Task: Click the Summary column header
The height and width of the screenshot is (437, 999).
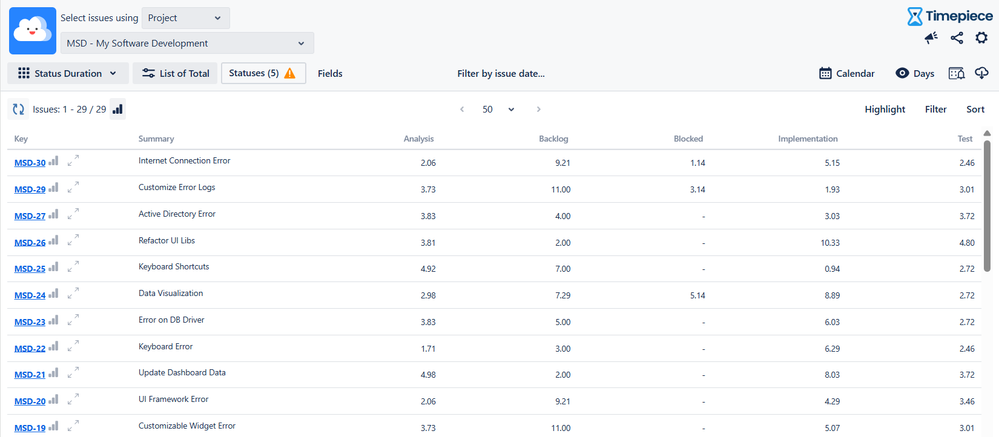Action: [x=156, y=139]
